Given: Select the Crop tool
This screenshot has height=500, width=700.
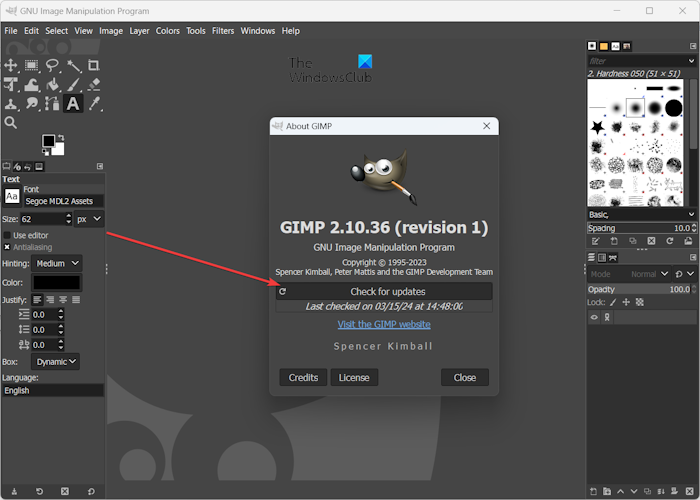Looking at the screenshot, I should coord(94,65).
